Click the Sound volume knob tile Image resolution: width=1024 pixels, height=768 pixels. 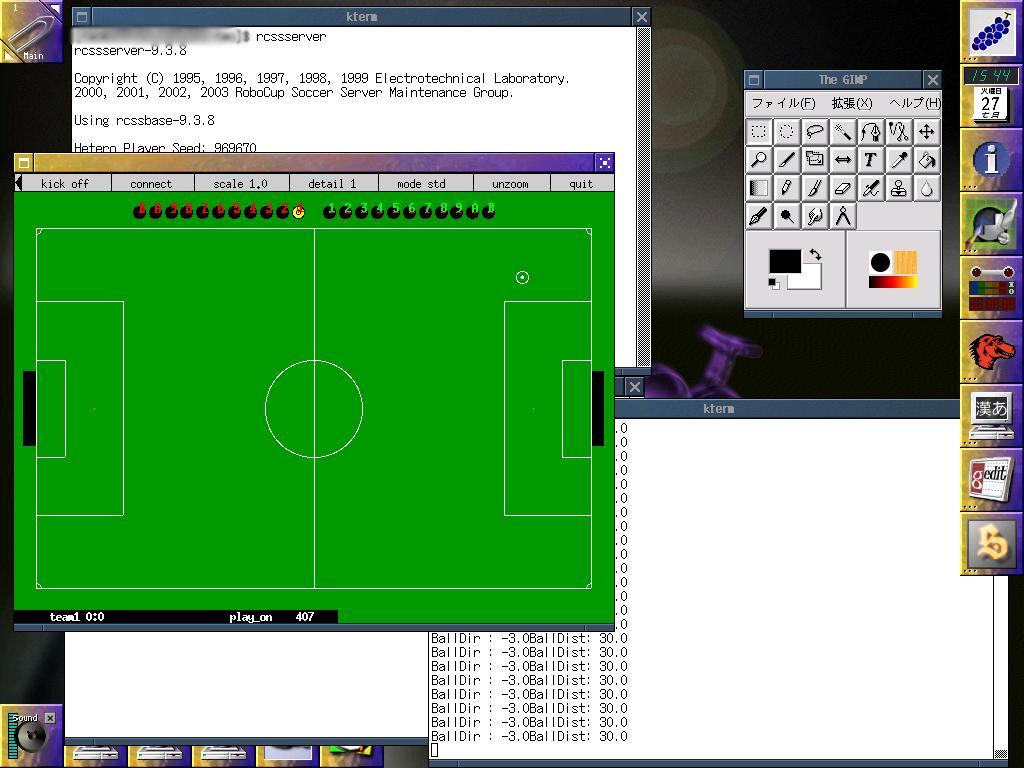[x=30, y=737]
